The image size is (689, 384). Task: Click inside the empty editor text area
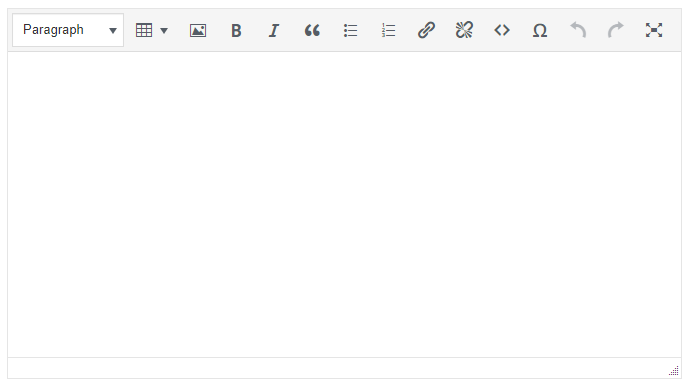(x=344, y=204)
